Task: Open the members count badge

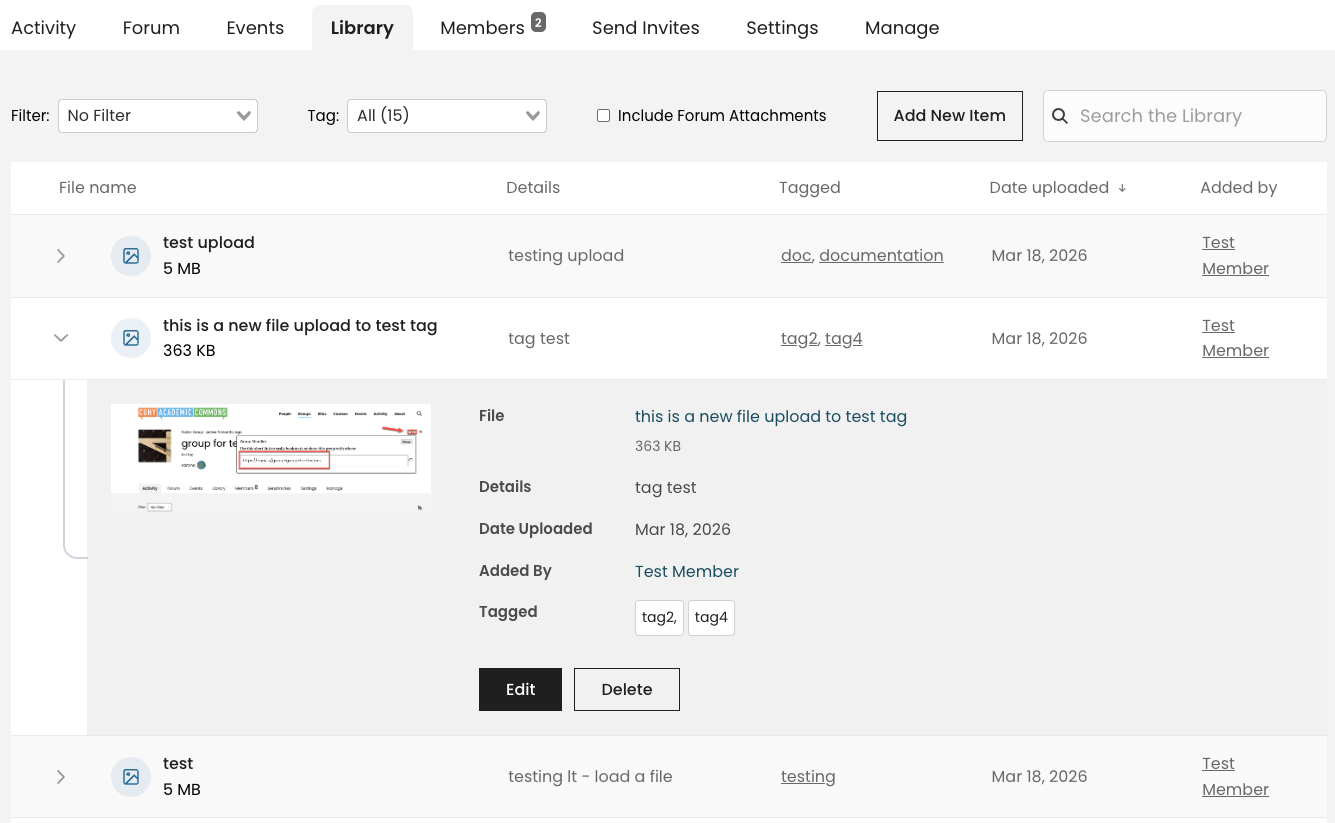Action: coord(538,22)
